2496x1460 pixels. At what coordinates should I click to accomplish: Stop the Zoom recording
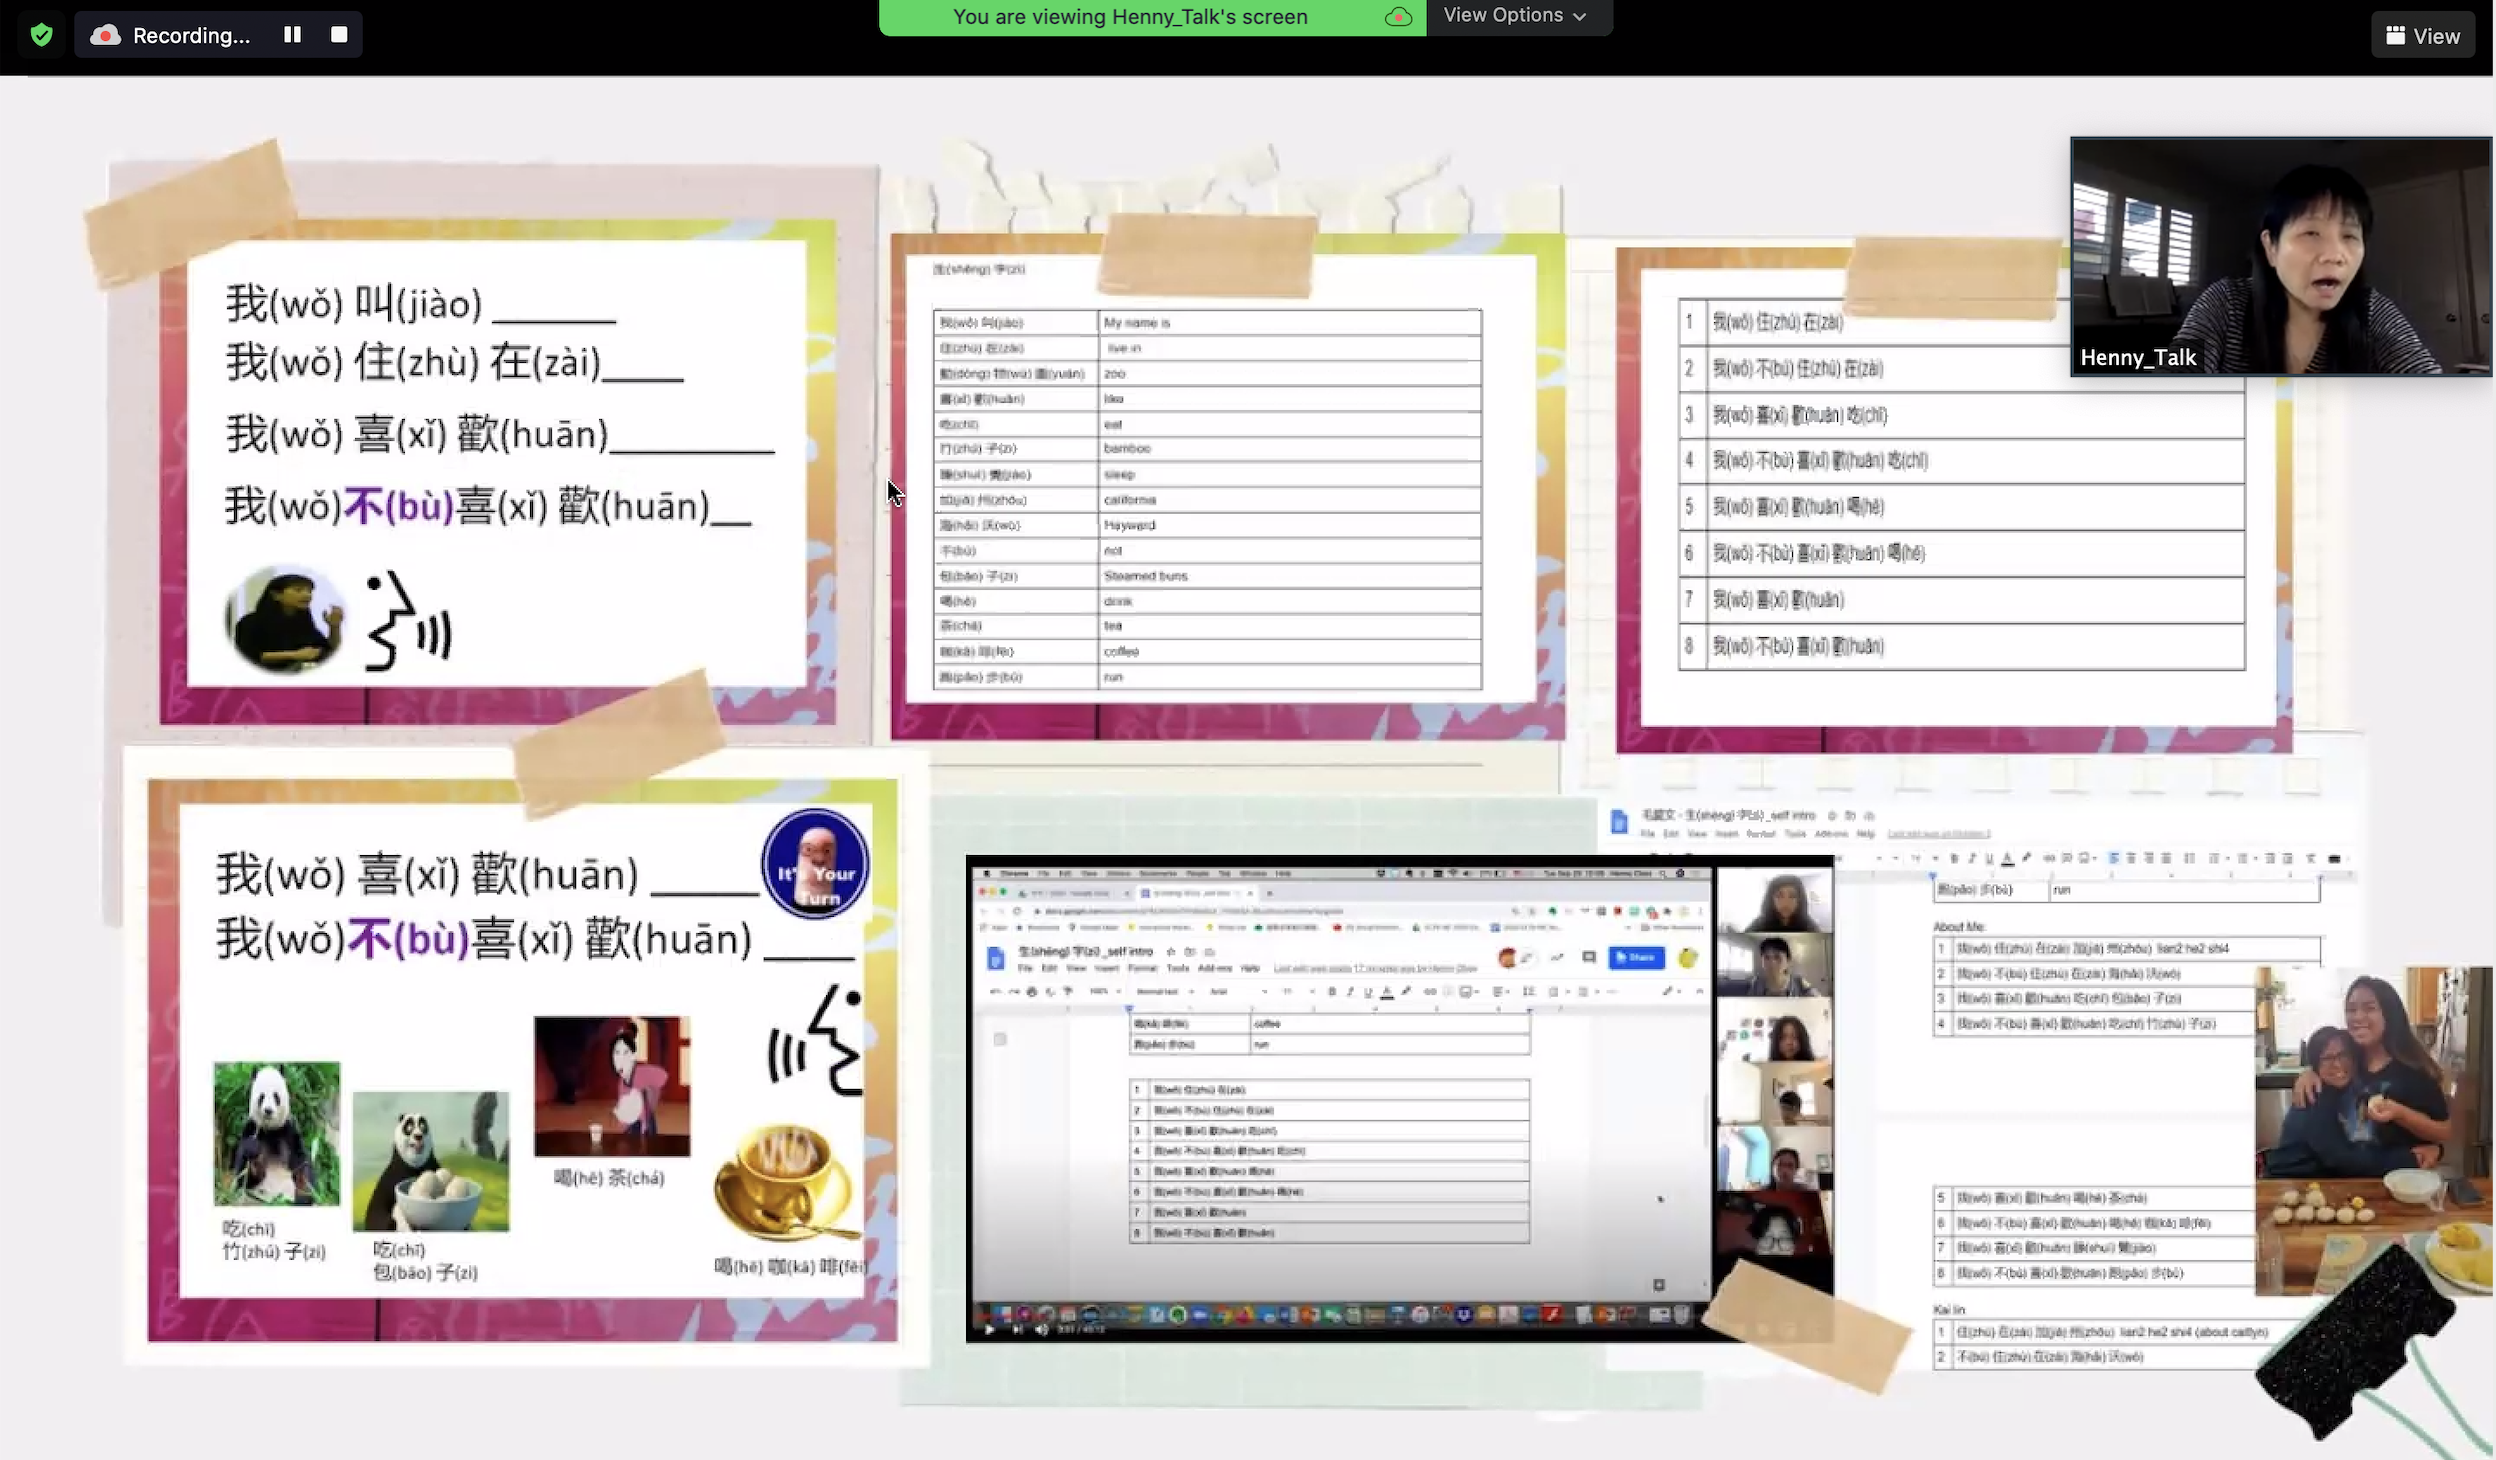pos(339,34)
